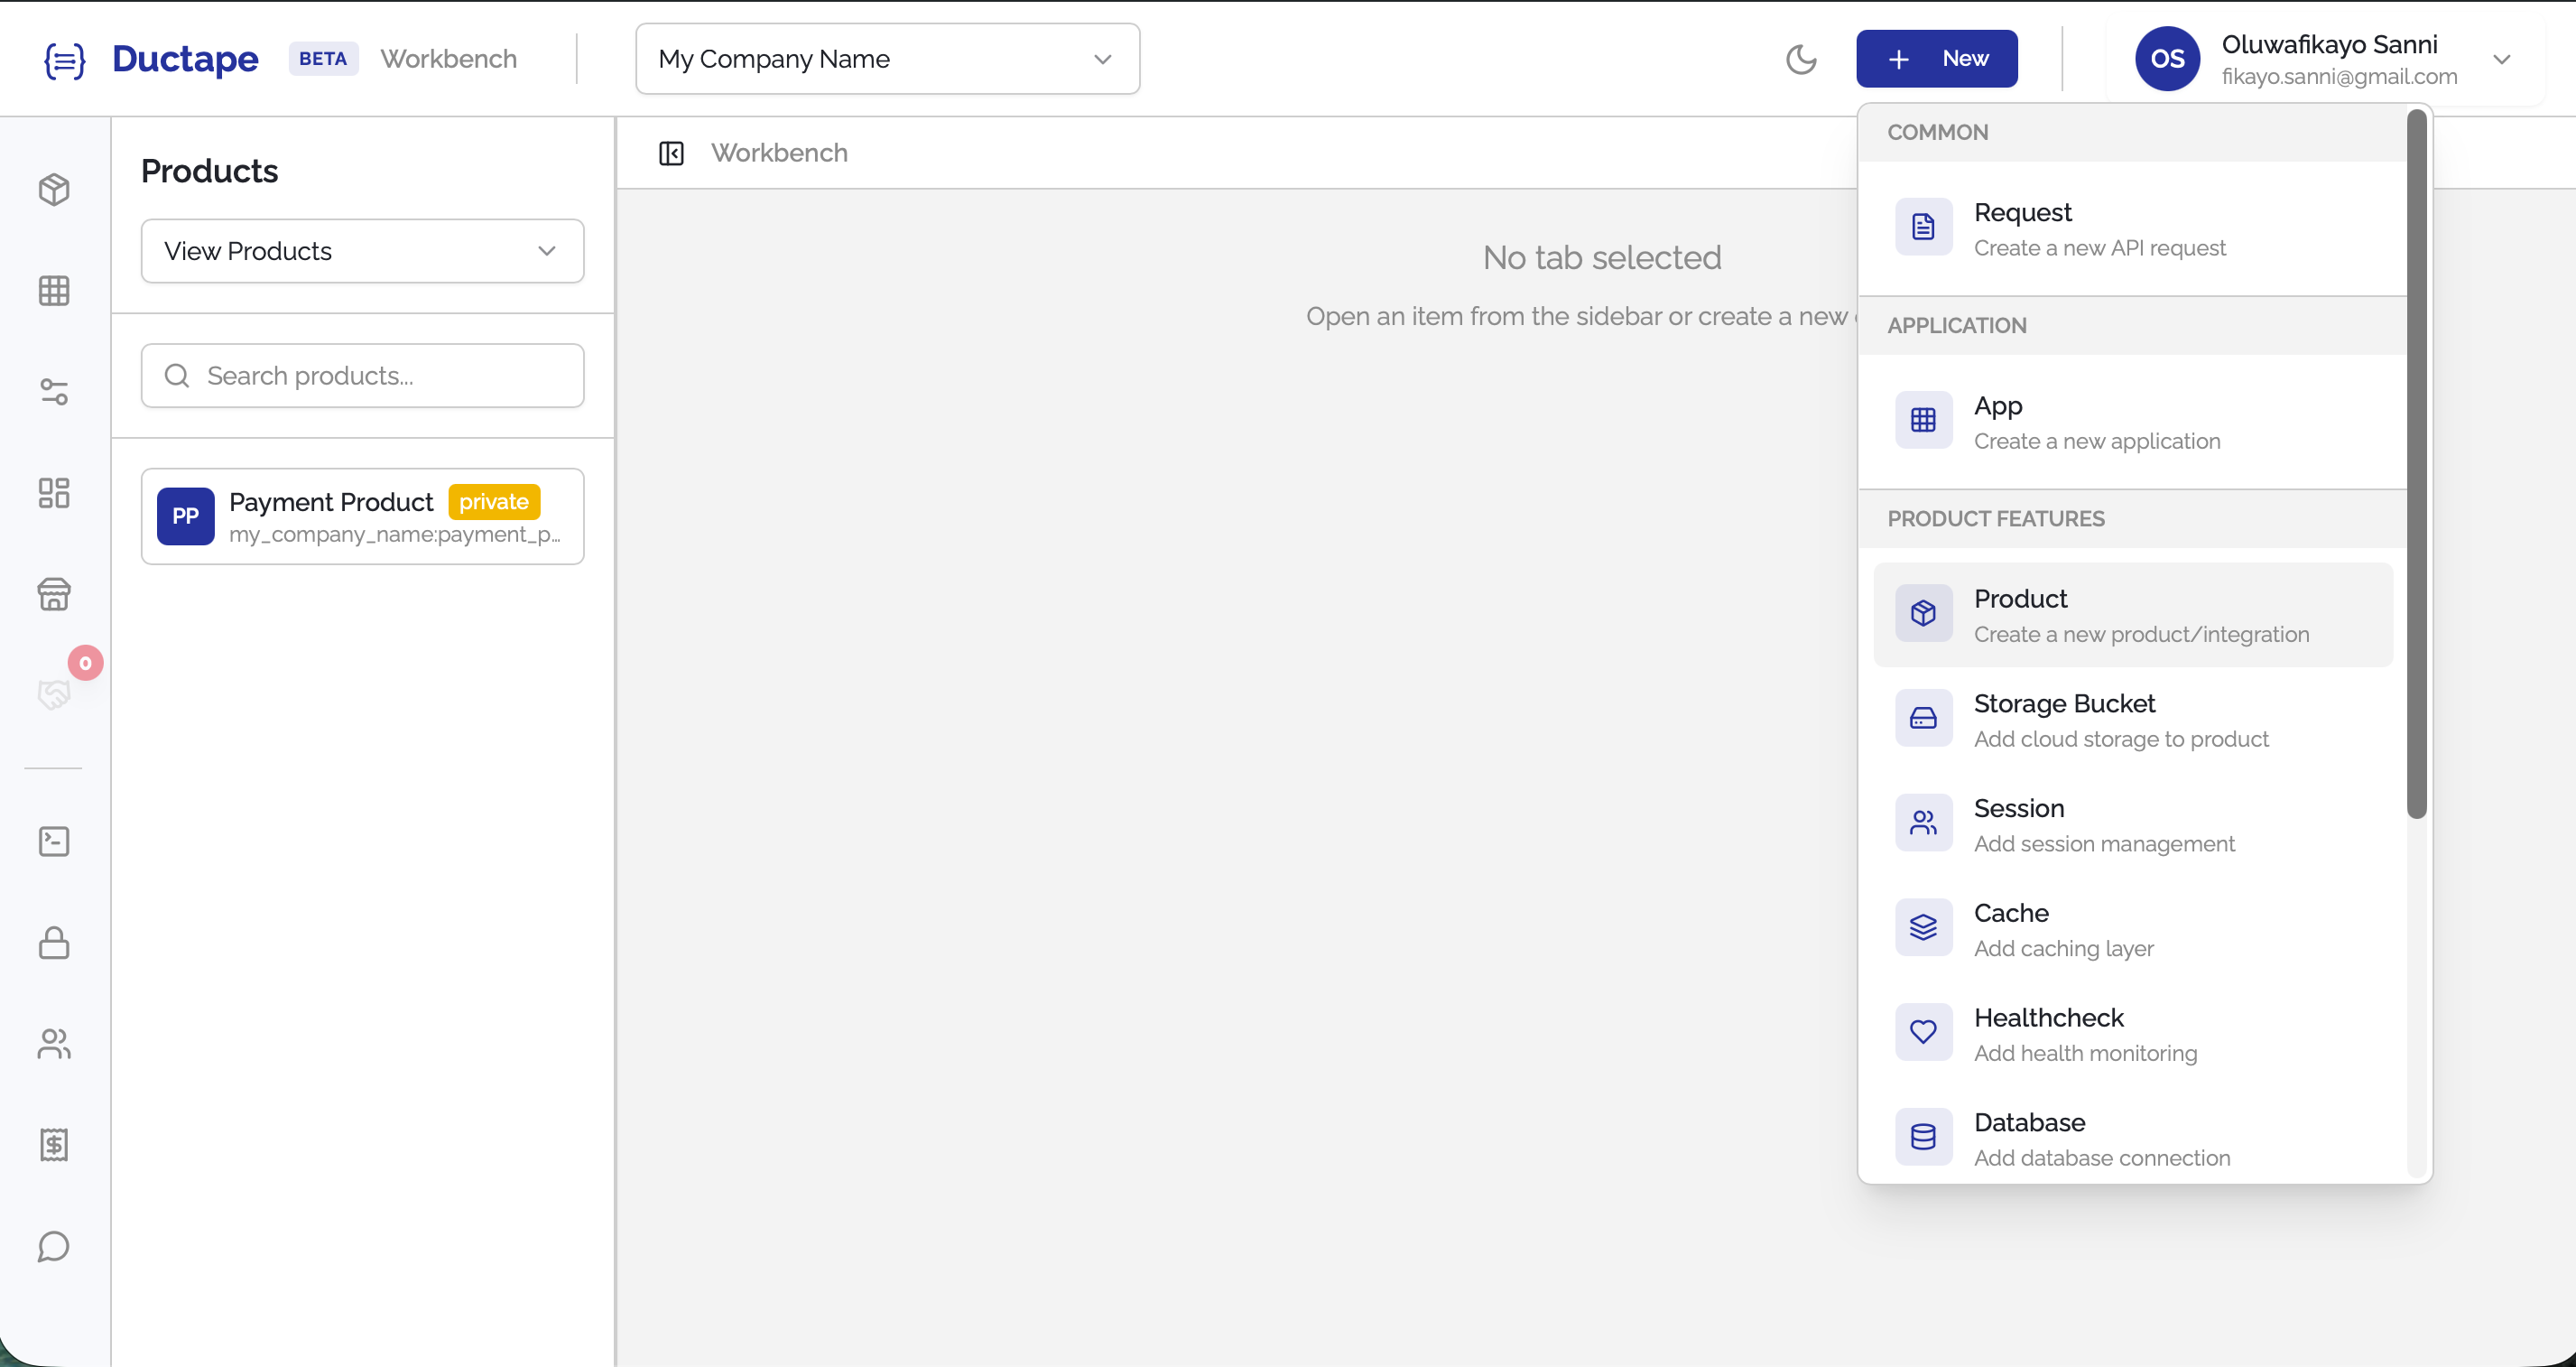The width and height of the screenshot is (2576, 1367).
Task: Open the View Products dropdown
Action: click(362, 250)
